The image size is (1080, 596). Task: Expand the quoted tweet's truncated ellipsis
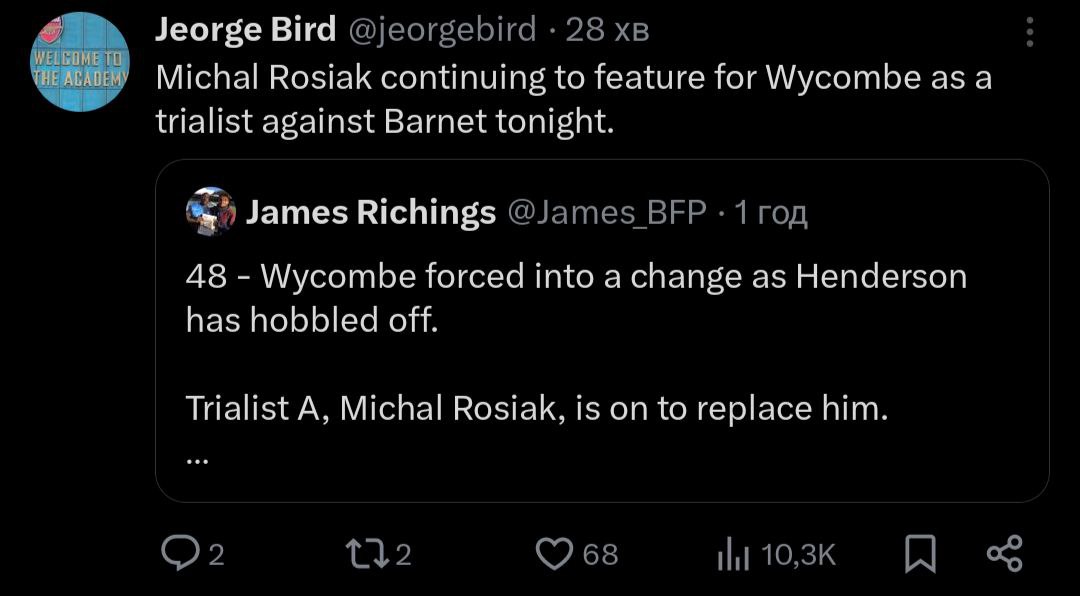coord(197,460)
